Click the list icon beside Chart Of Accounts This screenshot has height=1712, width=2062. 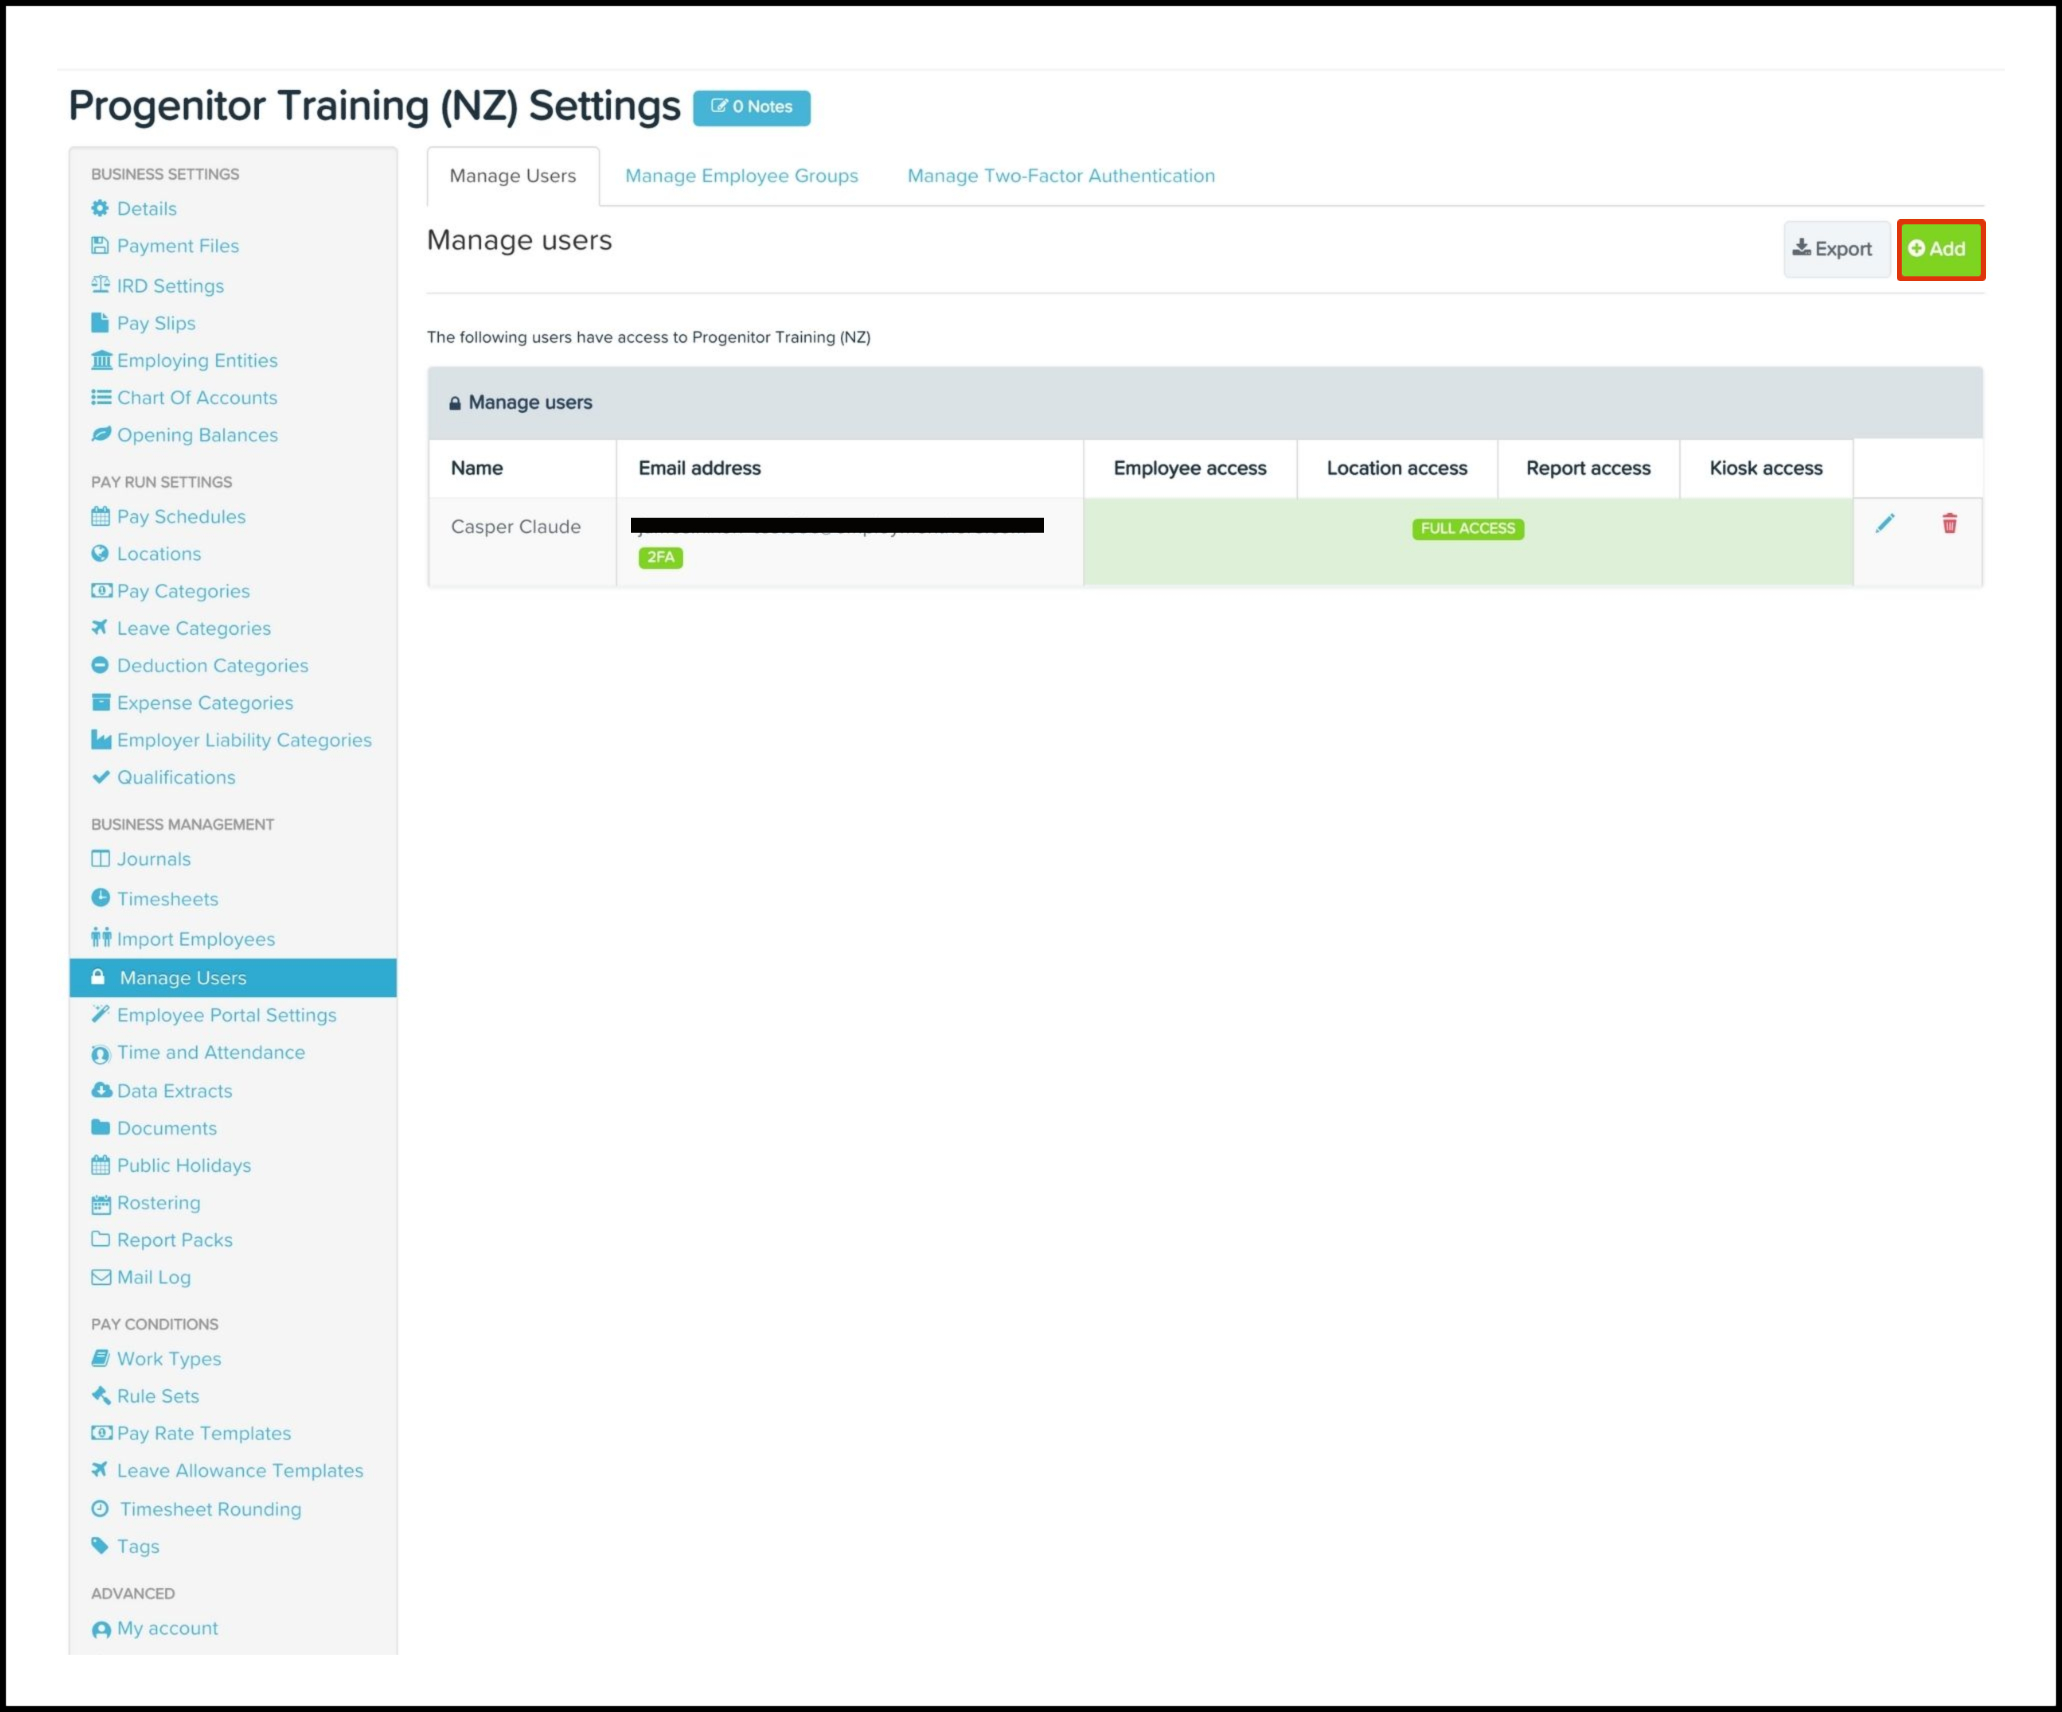click(x=101, y=397)
